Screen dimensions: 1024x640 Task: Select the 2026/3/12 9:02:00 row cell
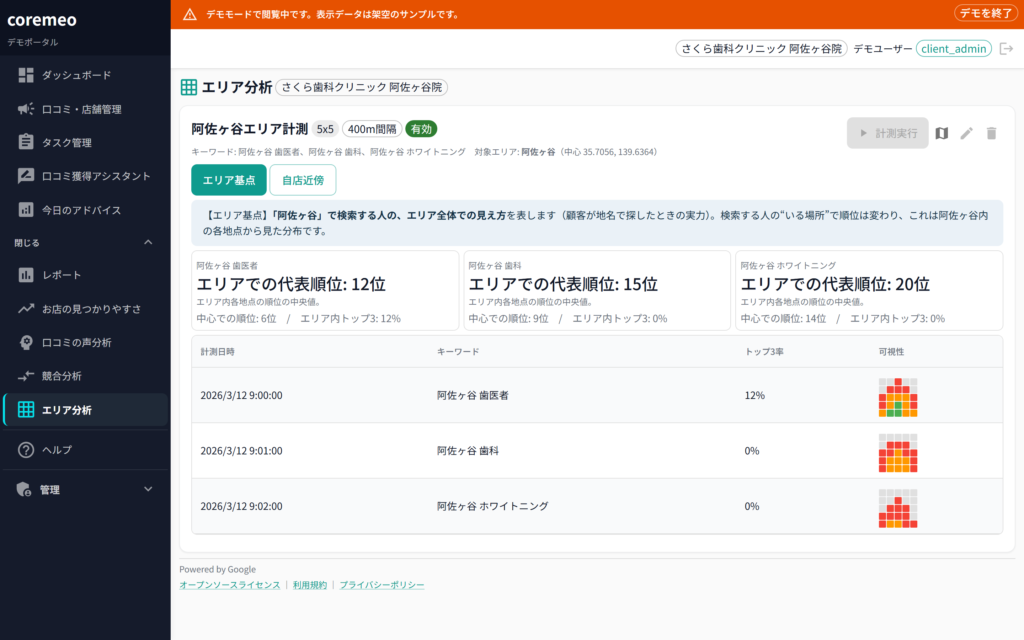tap(242, 506)
